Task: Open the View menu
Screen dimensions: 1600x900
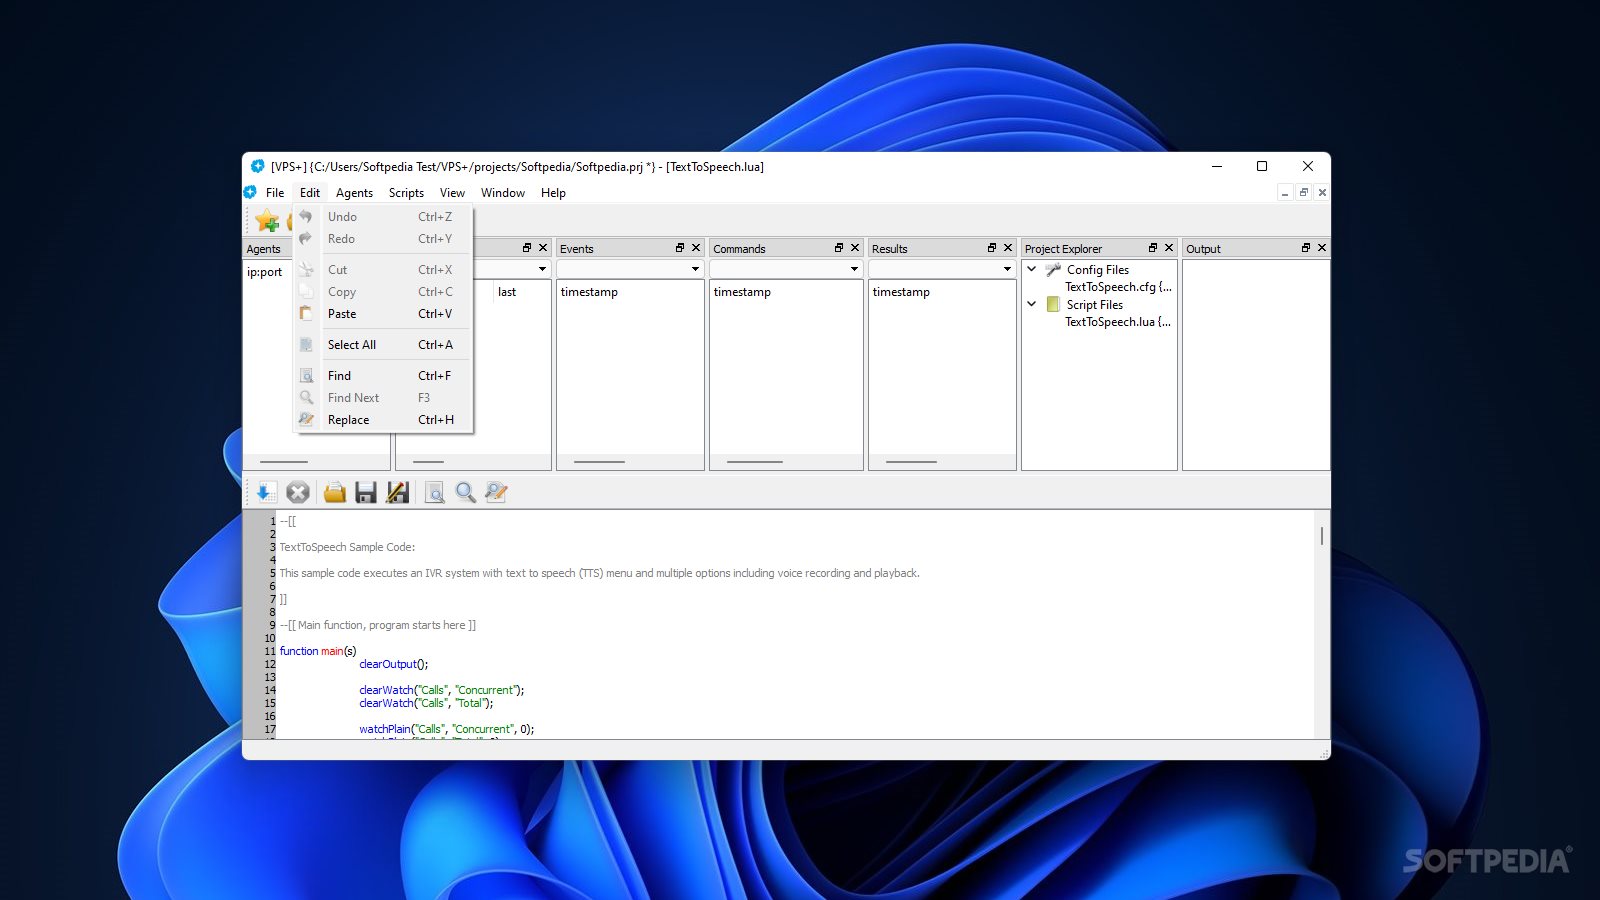Action: click(452, 193)
